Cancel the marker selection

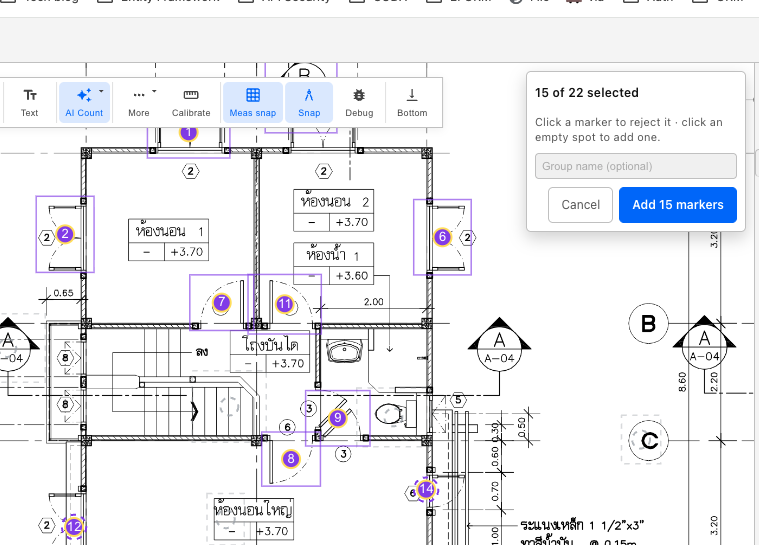(580, 205)
